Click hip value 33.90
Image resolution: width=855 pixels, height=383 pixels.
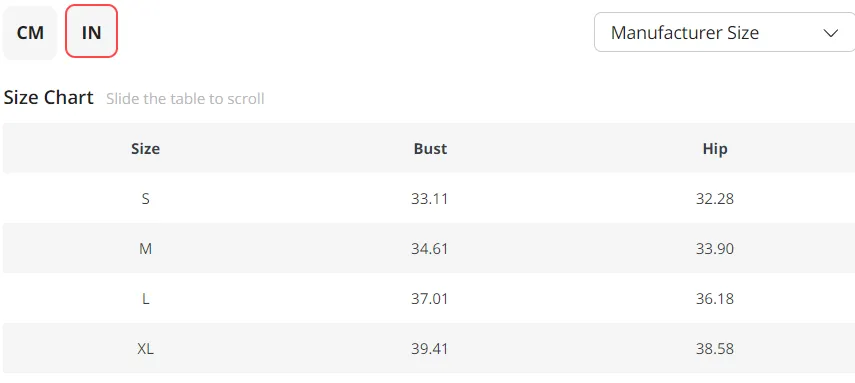(x=715, y=249)
